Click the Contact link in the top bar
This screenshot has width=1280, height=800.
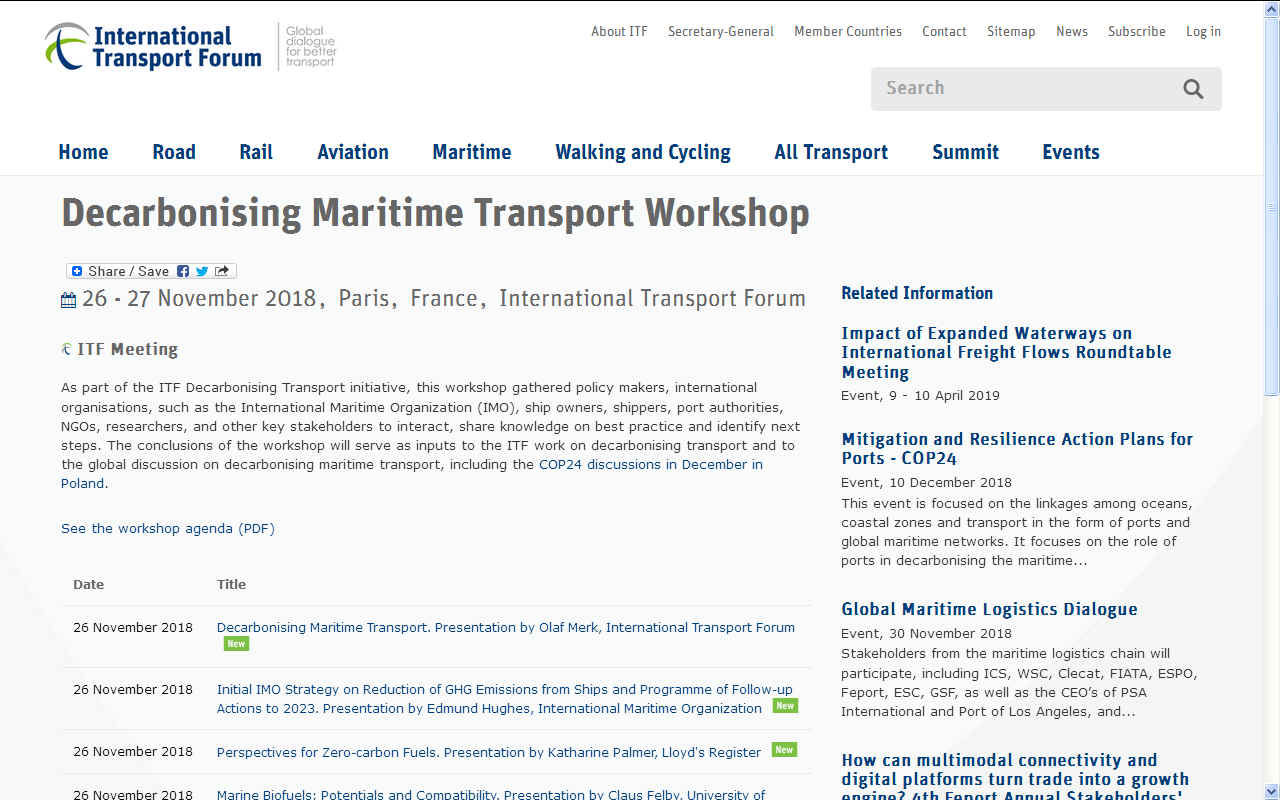[x=944, y=31]
